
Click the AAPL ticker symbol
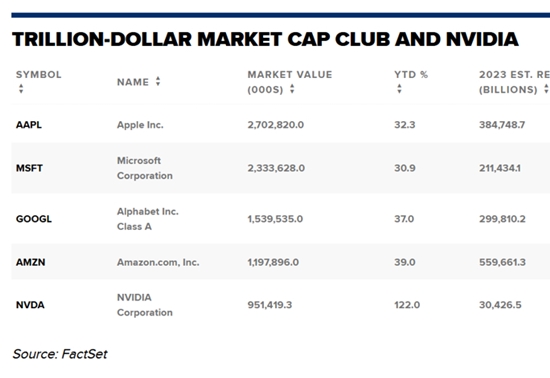(29, 125)
